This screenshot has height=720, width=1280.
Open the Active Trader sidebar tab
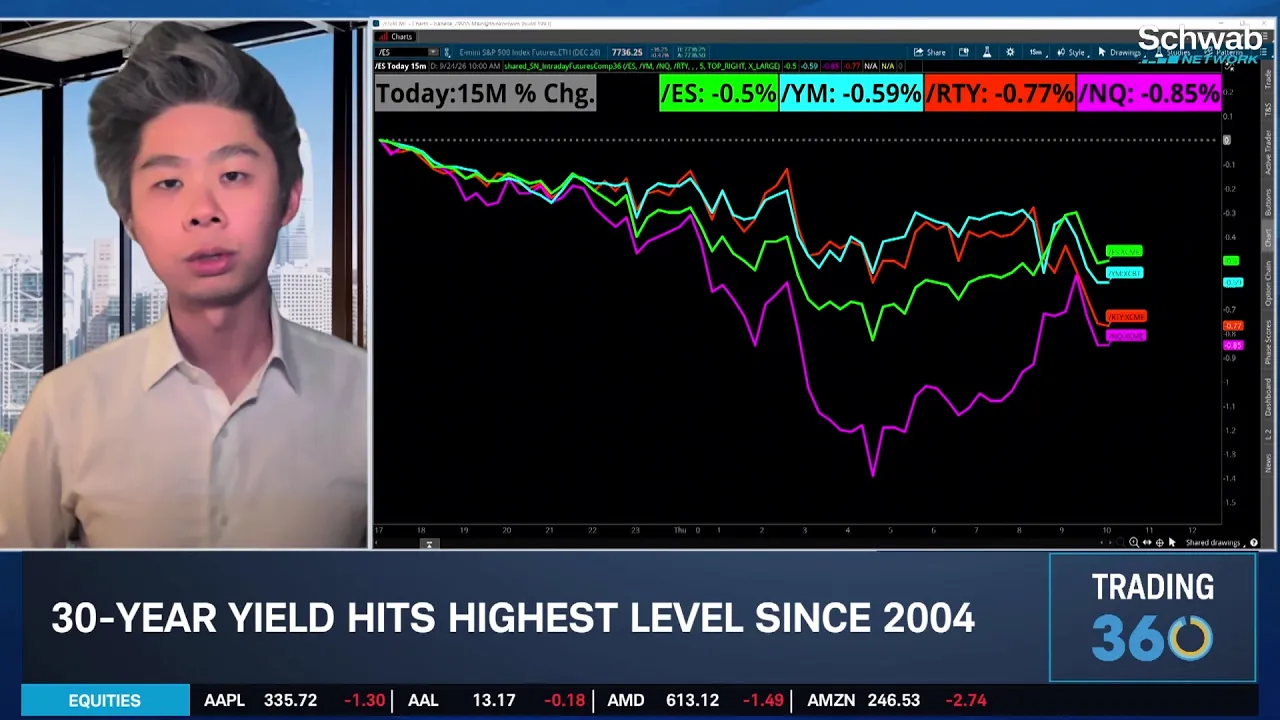coord(1268,151)
